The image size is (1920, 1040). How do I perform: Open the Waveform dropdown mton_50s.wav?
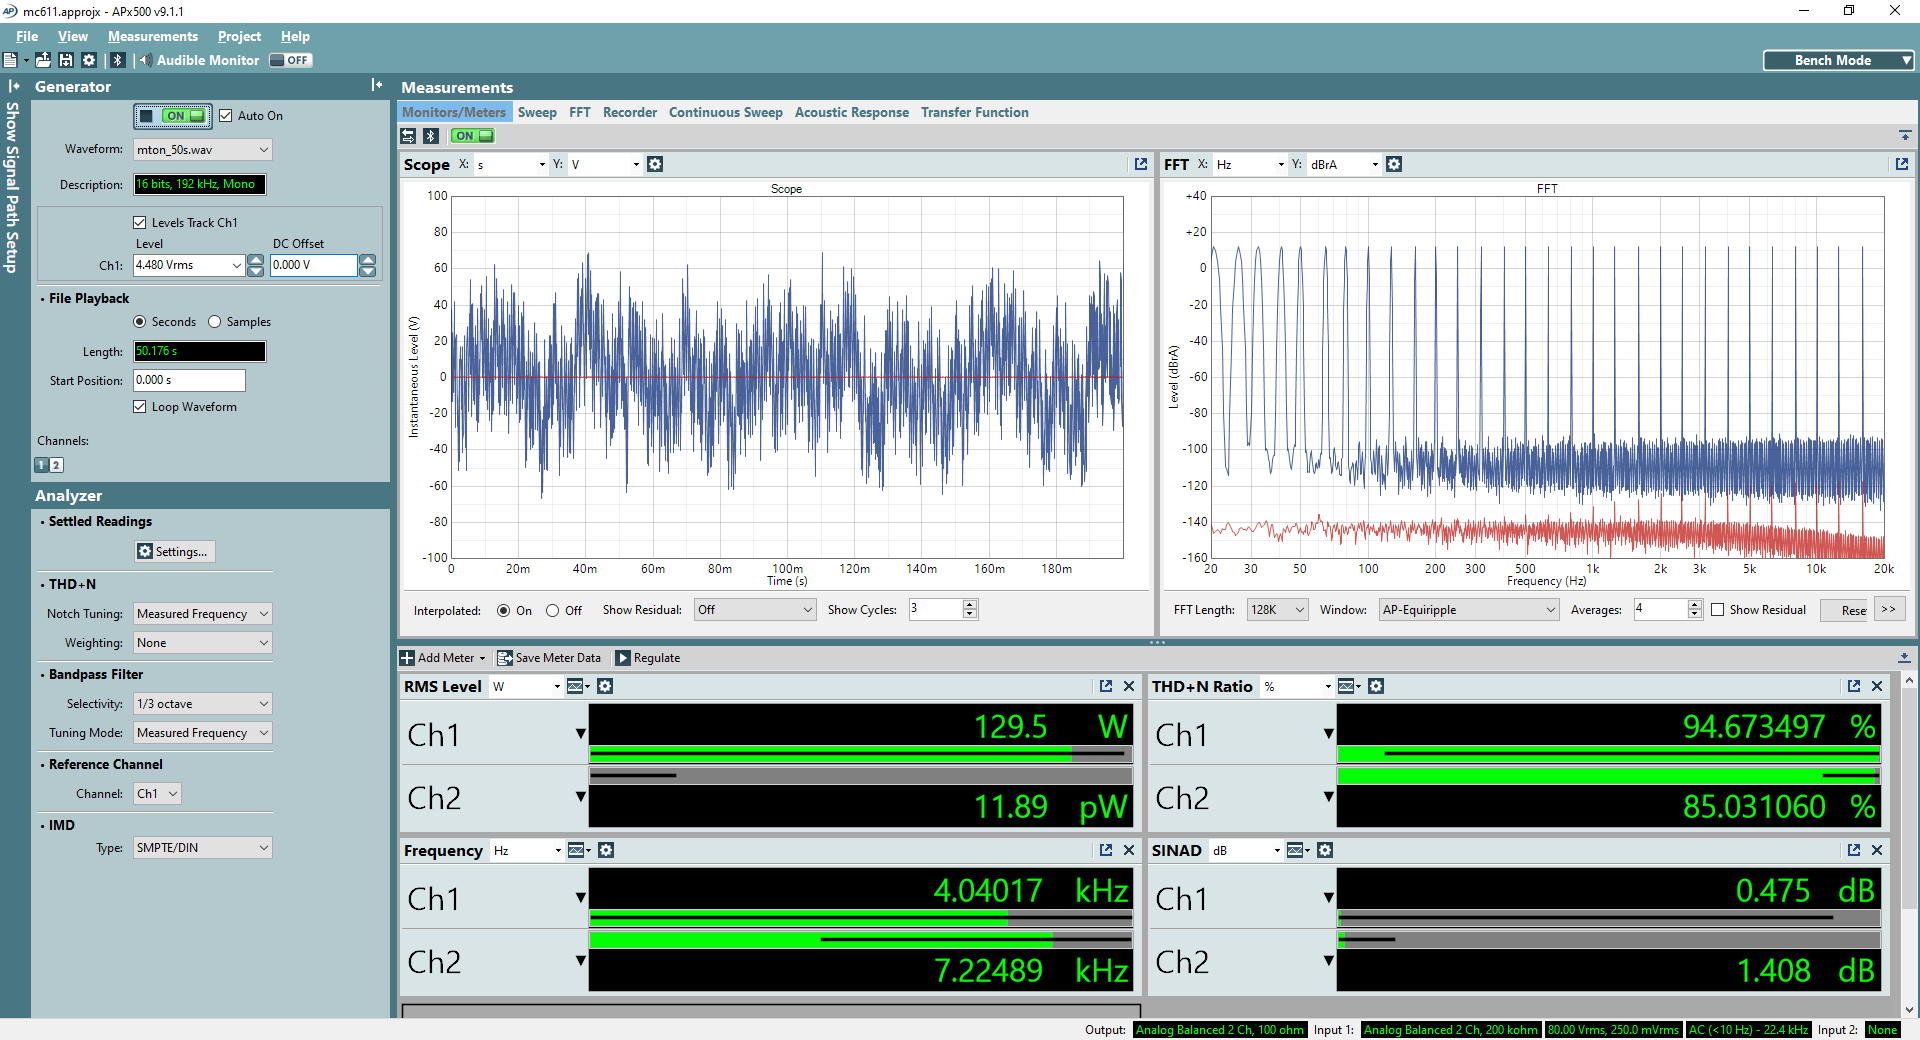click(203, 150)
